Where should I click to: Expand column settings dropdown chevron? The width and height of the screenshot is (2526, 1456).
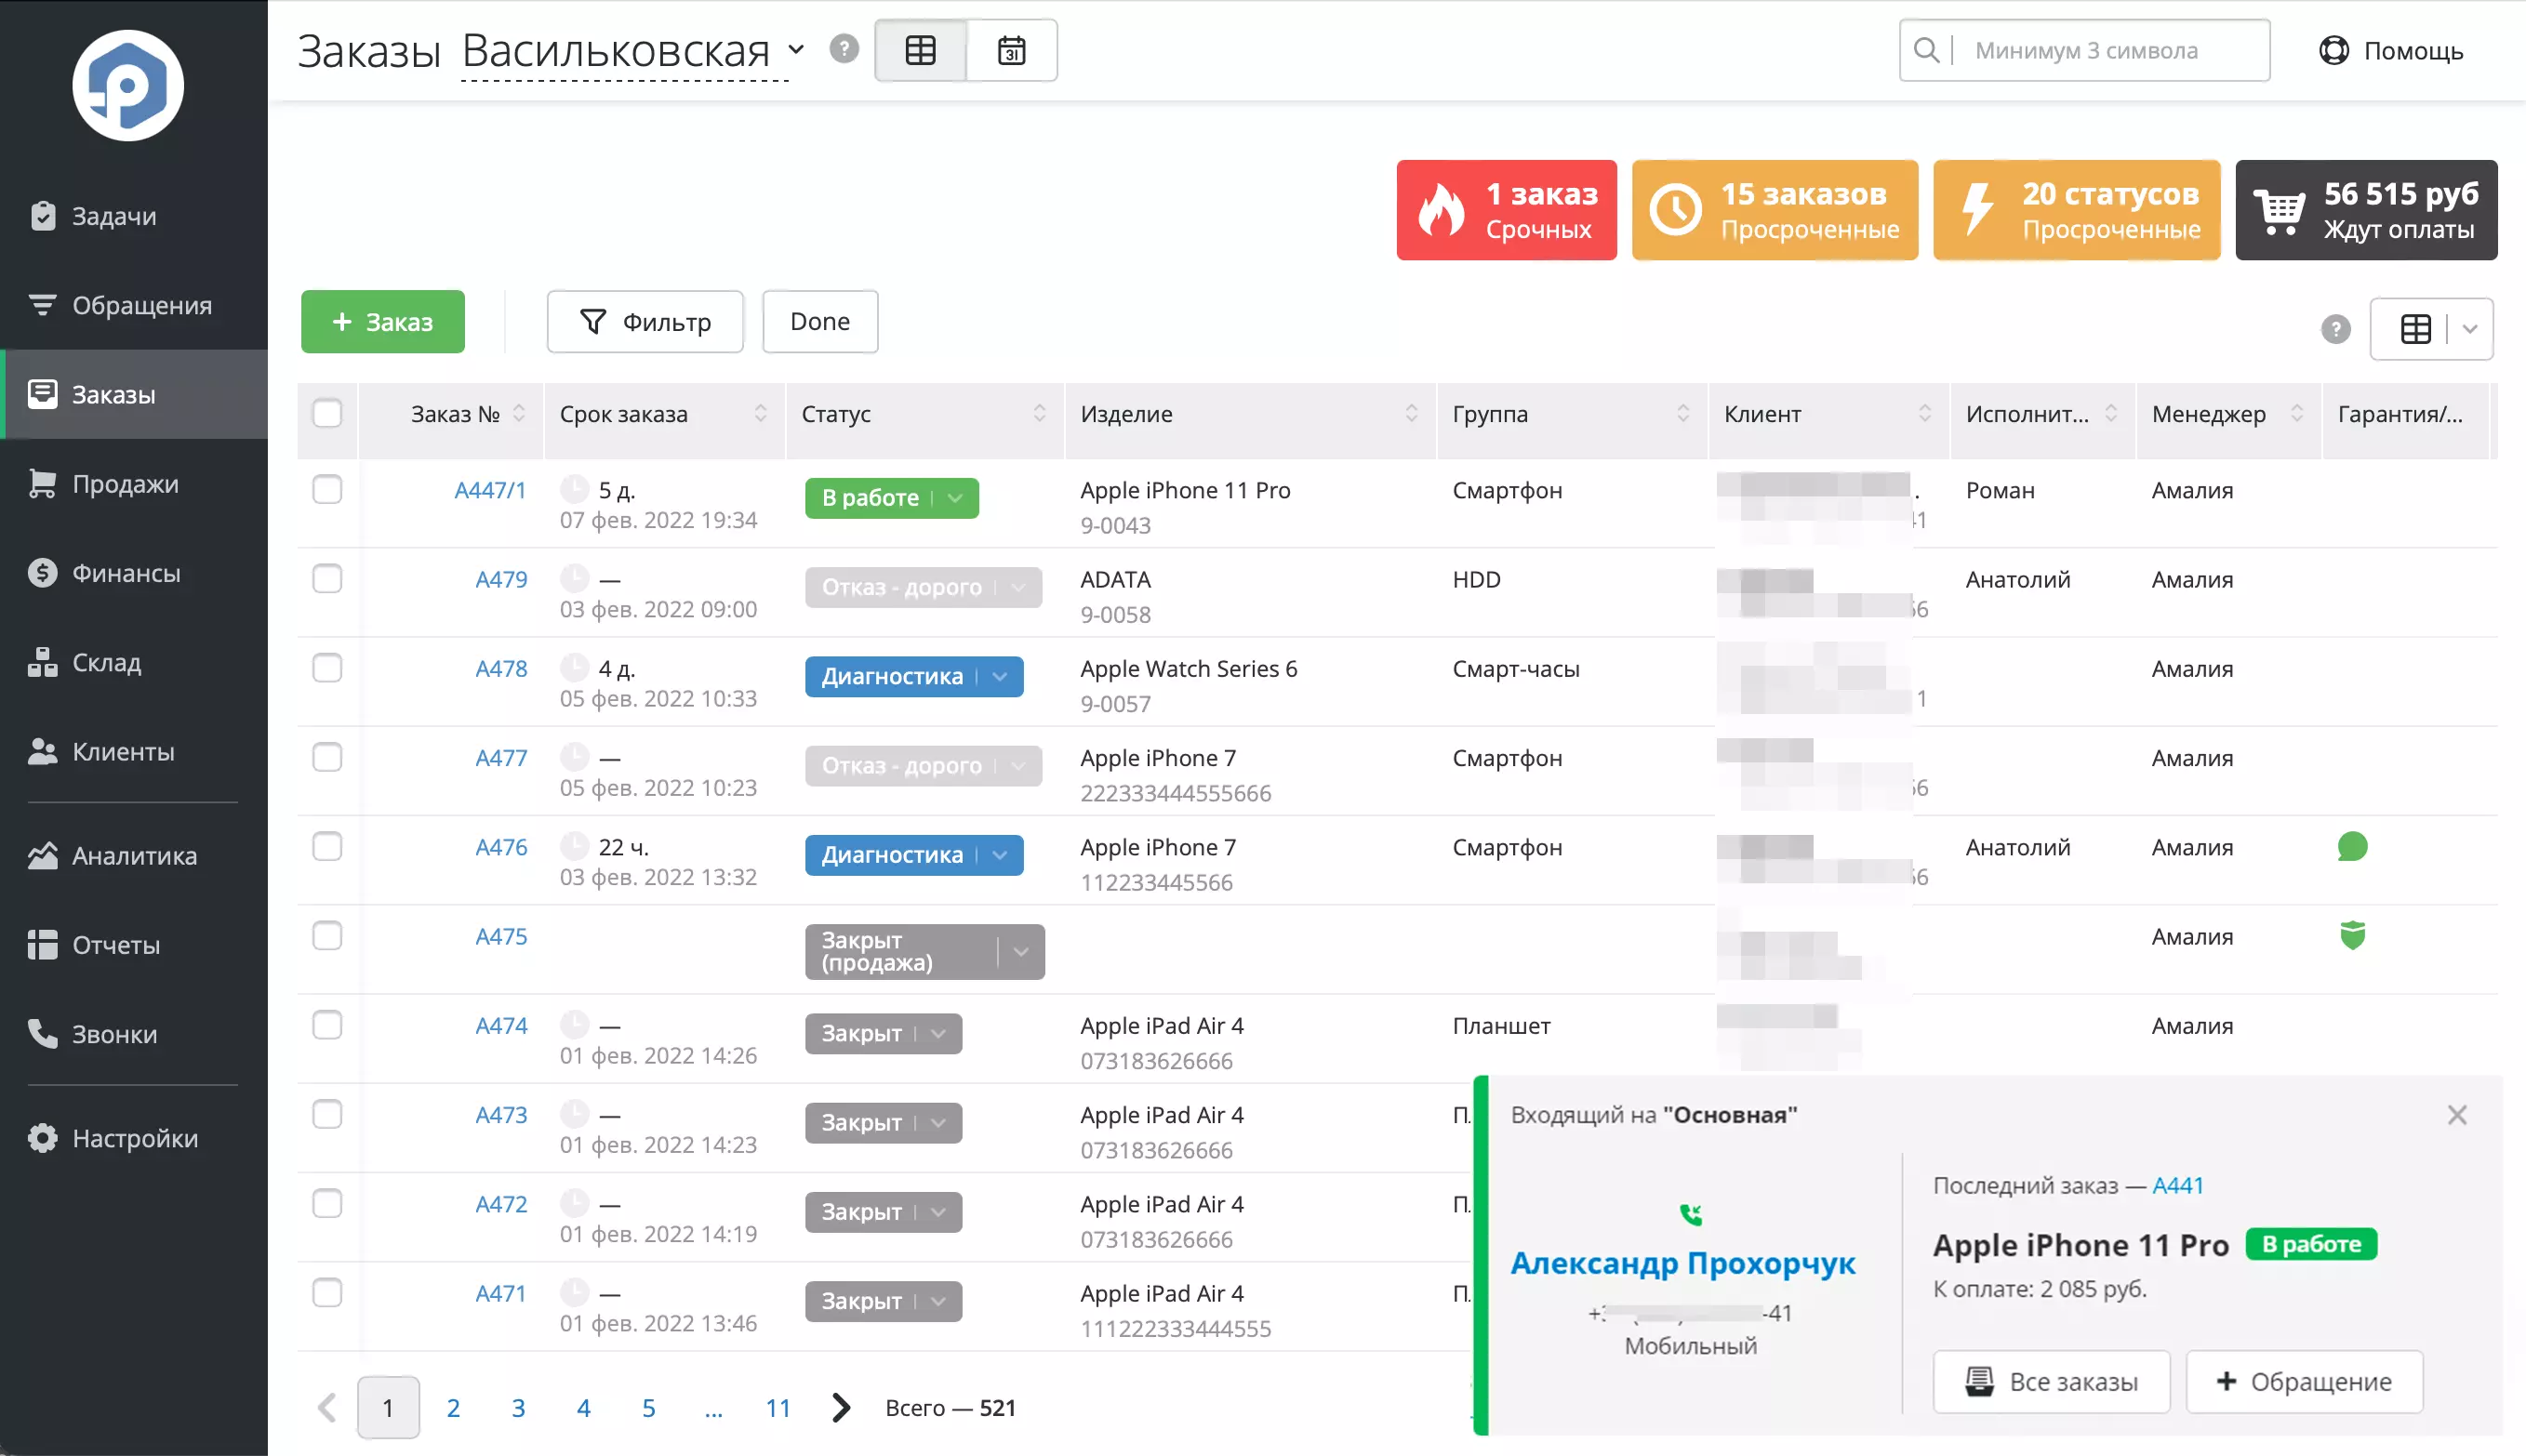point(2470,329)
